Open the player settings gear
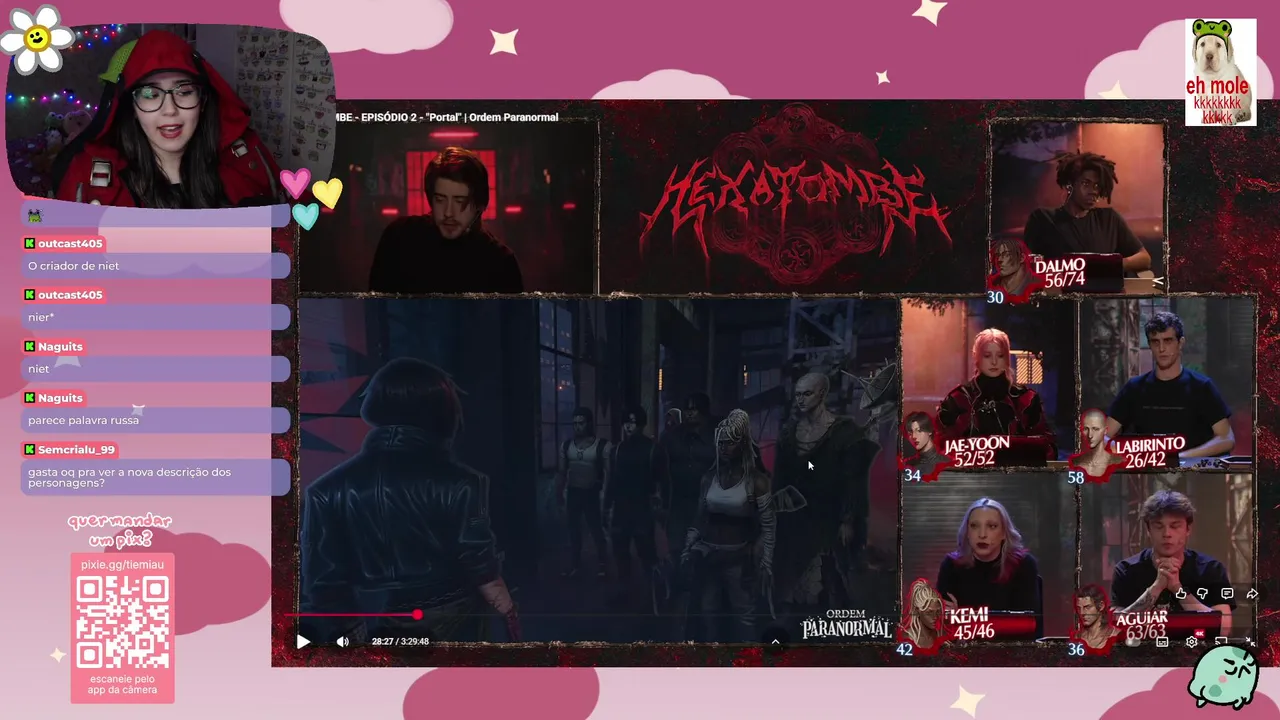This screenshot has height=720, width=1280. point(1192,642)
